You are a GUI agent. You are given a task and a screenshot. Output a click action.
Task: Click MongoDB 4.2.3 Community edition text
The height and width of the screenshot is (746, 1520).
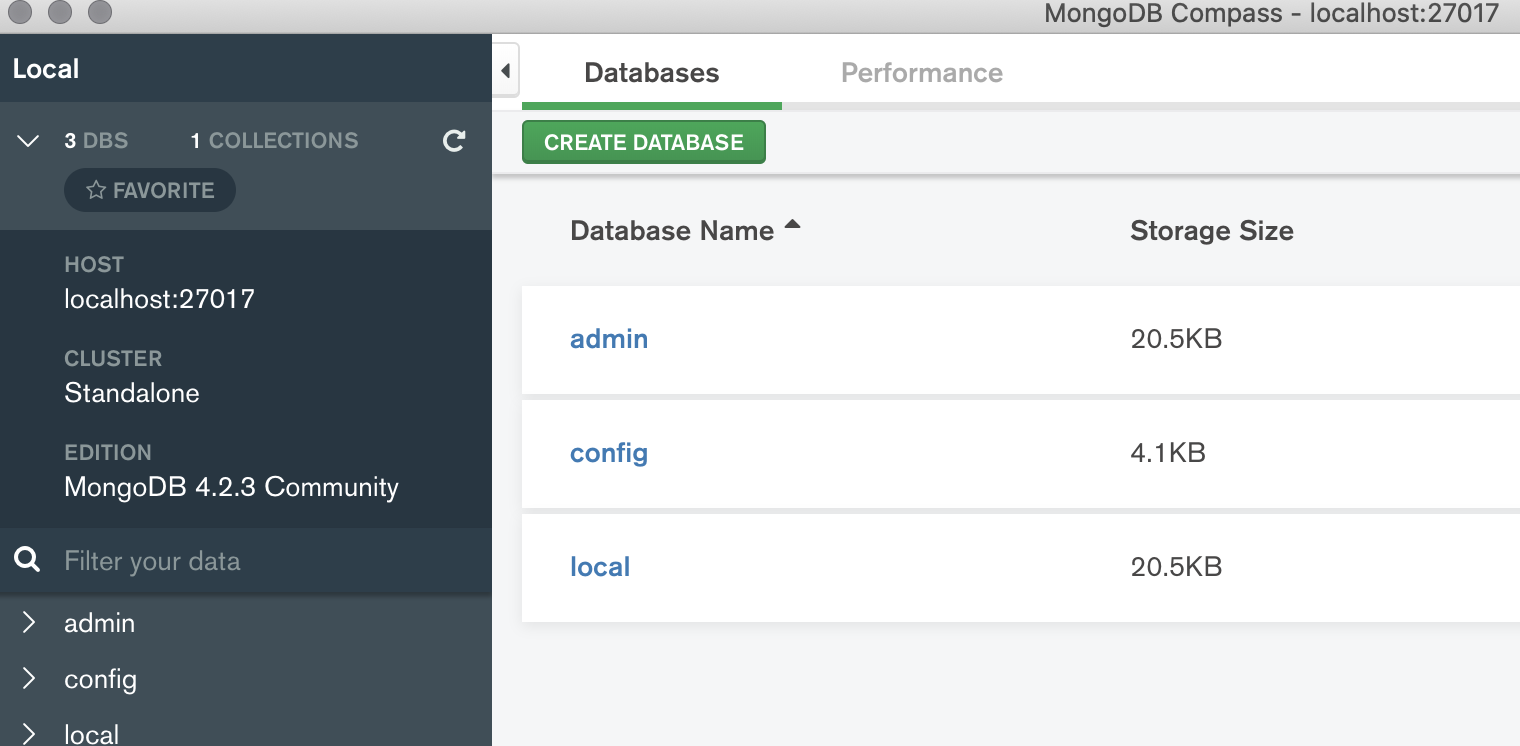[x=231, y=487]
